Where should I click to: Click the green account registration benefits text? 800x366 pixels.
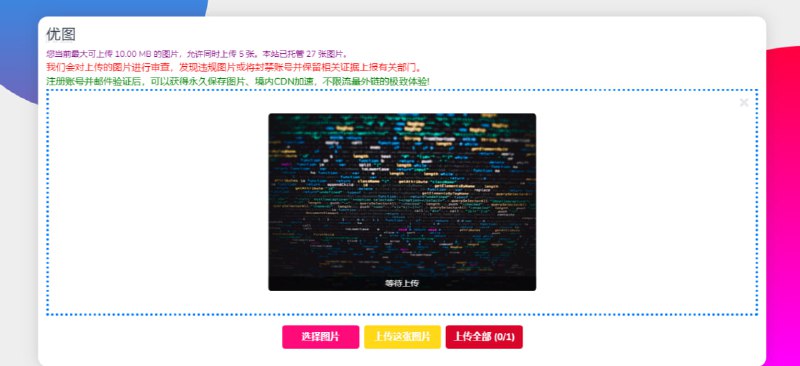click(238, 81)
